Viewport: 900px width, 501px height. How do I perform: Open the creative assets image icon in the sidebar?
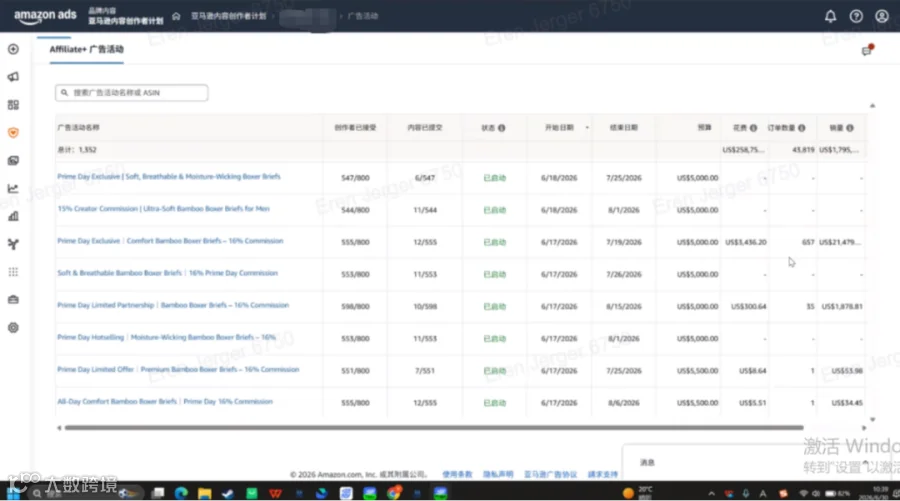click(13, 161)
